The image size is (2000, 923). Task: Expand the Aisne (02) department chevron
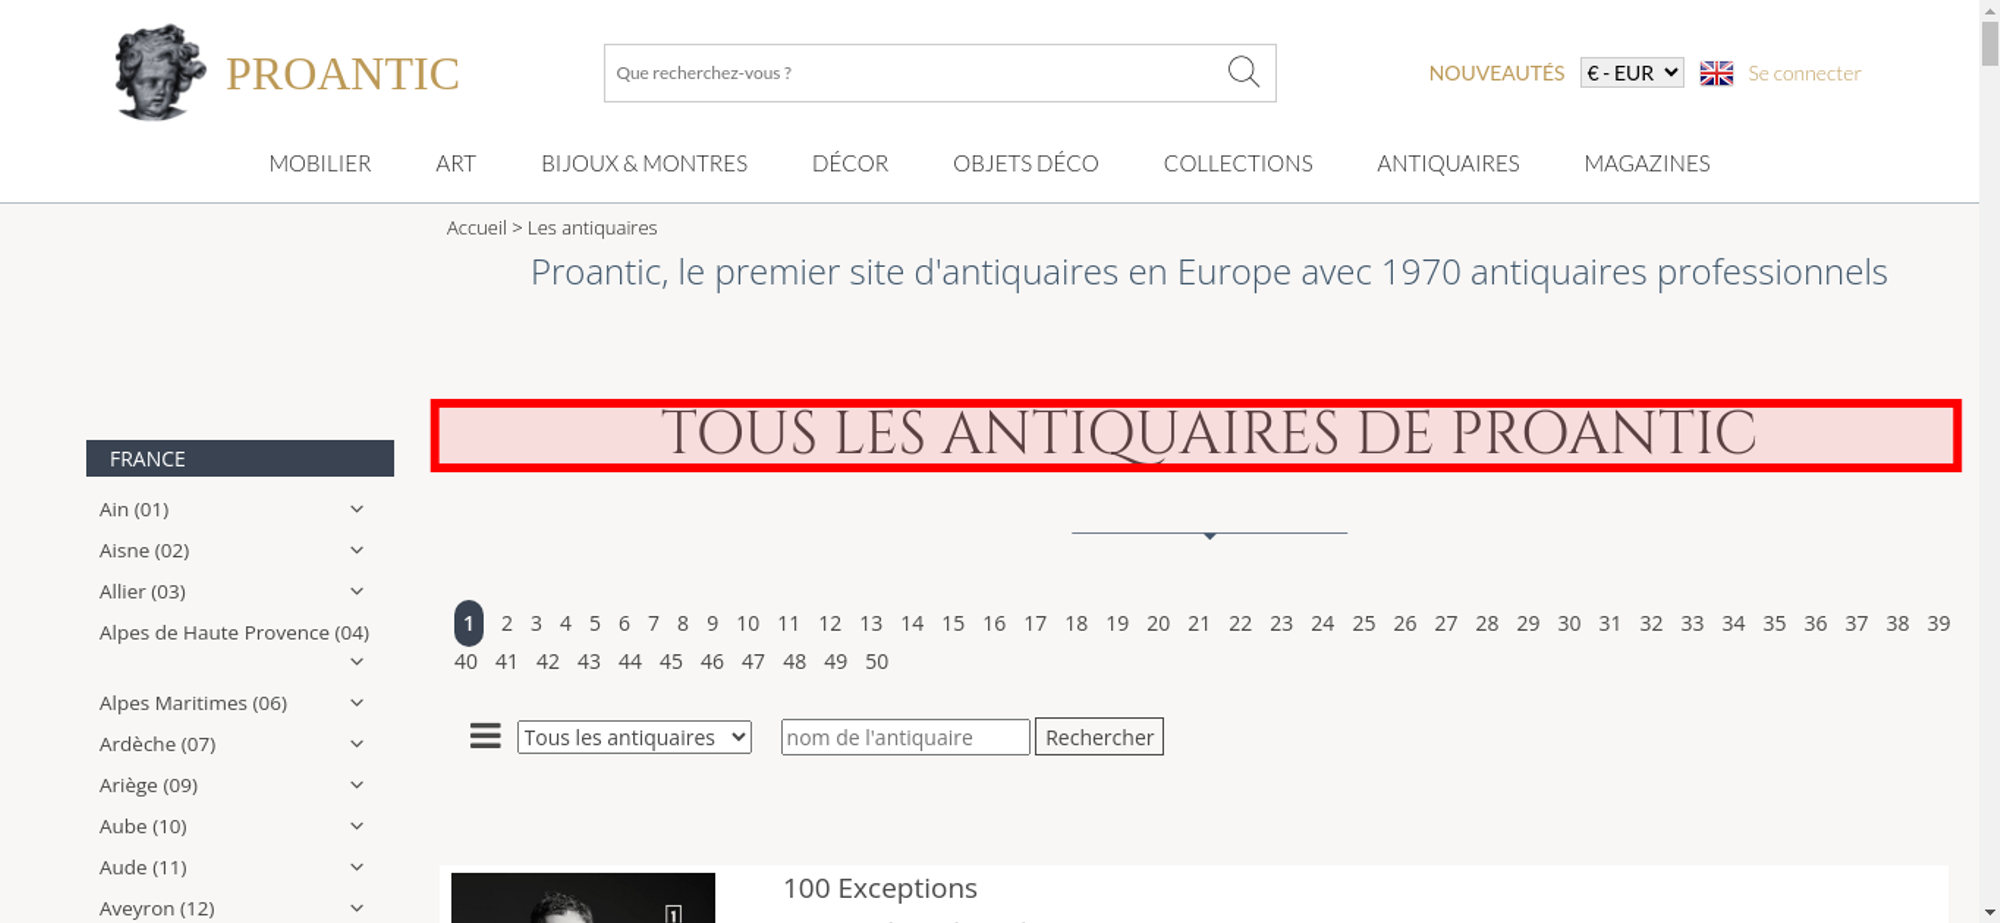357,550
